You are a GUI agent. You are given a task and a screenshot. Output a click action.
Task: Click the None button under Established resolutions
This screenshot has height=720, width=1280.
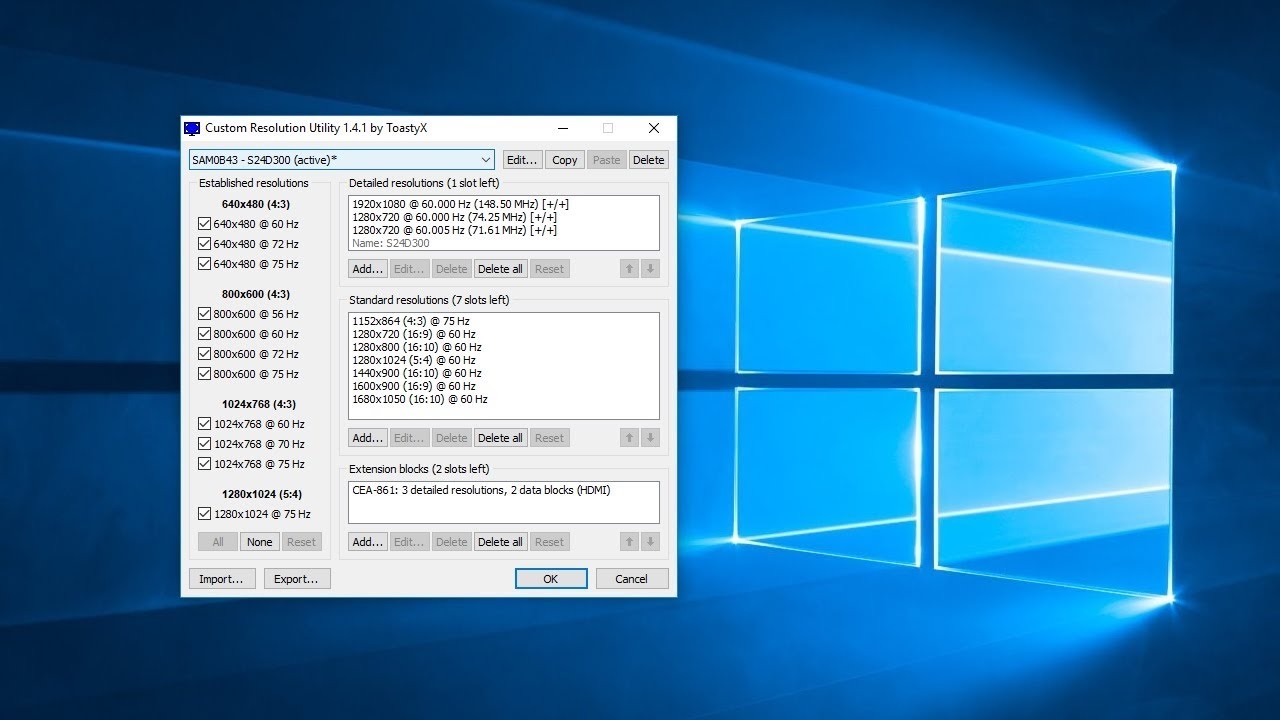[x=259, y=542]
